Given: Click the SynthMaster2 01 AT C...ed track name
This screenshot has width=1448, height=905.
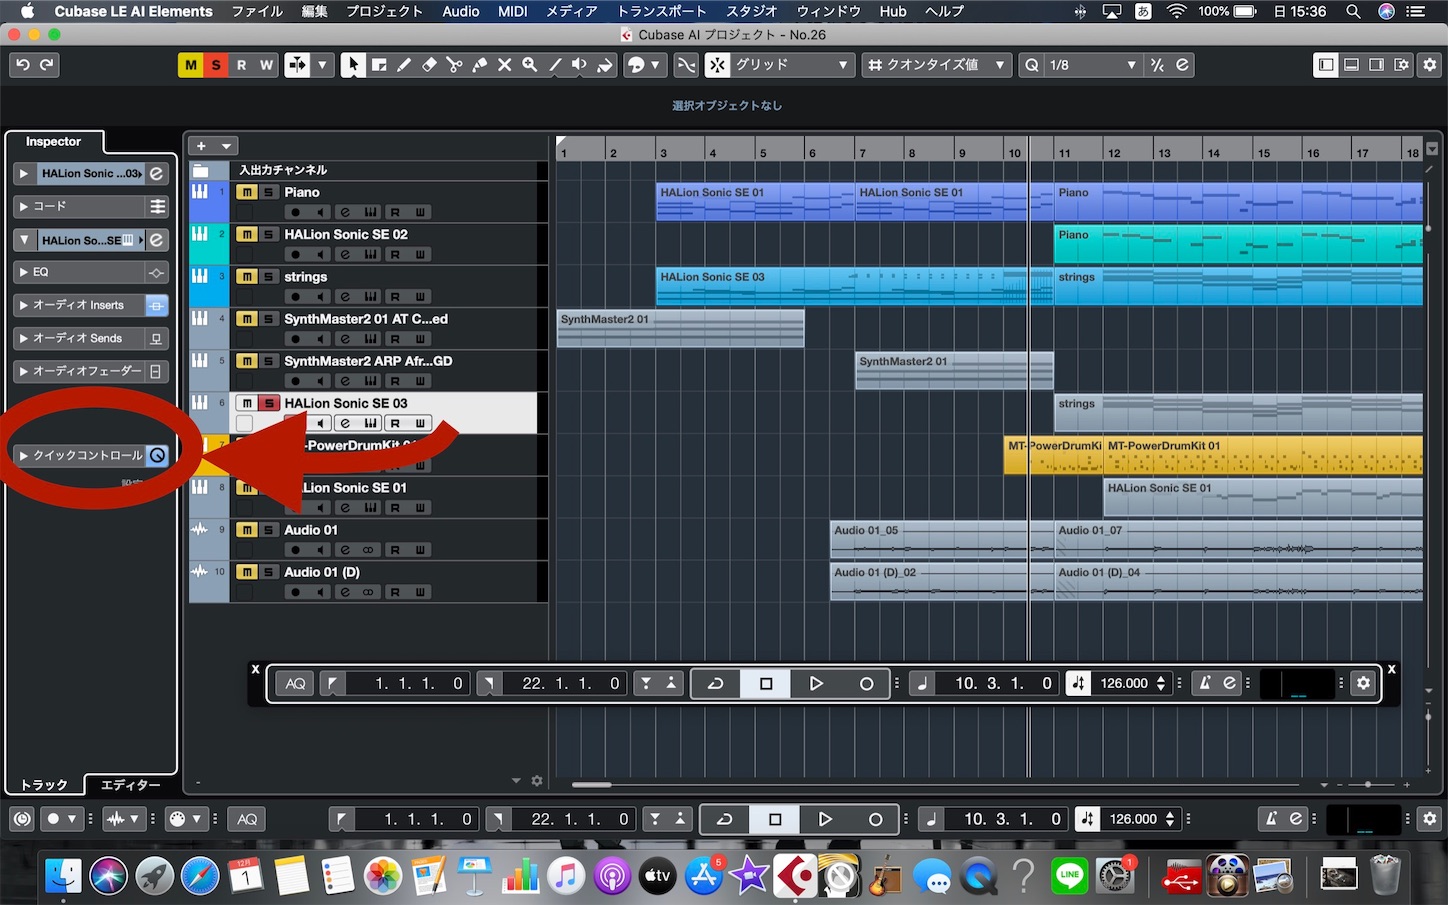Looking at the screenshot, I should point(366,319).
